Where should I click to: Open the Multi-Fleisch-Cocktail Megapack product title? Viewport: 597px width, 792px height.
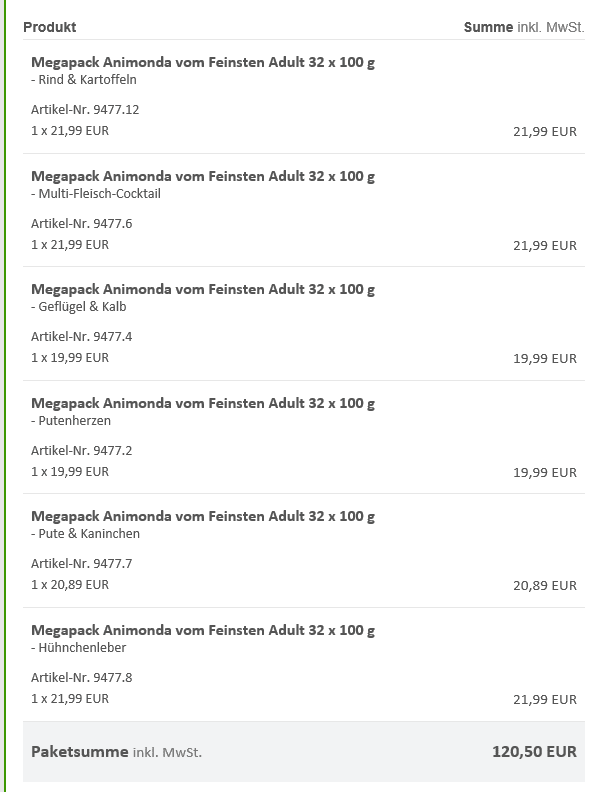tap(203, 176)
